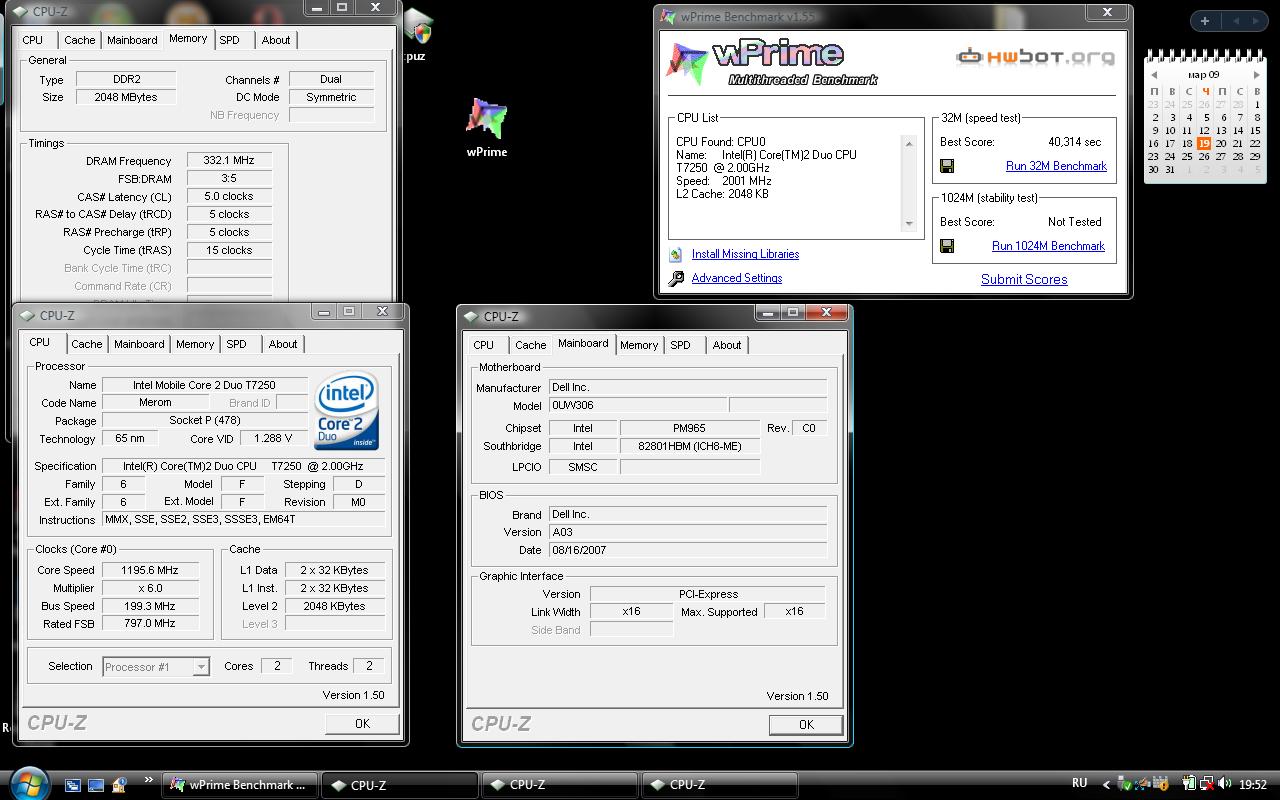Screen dimensions: 1280x800
Task: Click the wPrime Multithreaded Benchmark logo
Action: pos(773,63)
